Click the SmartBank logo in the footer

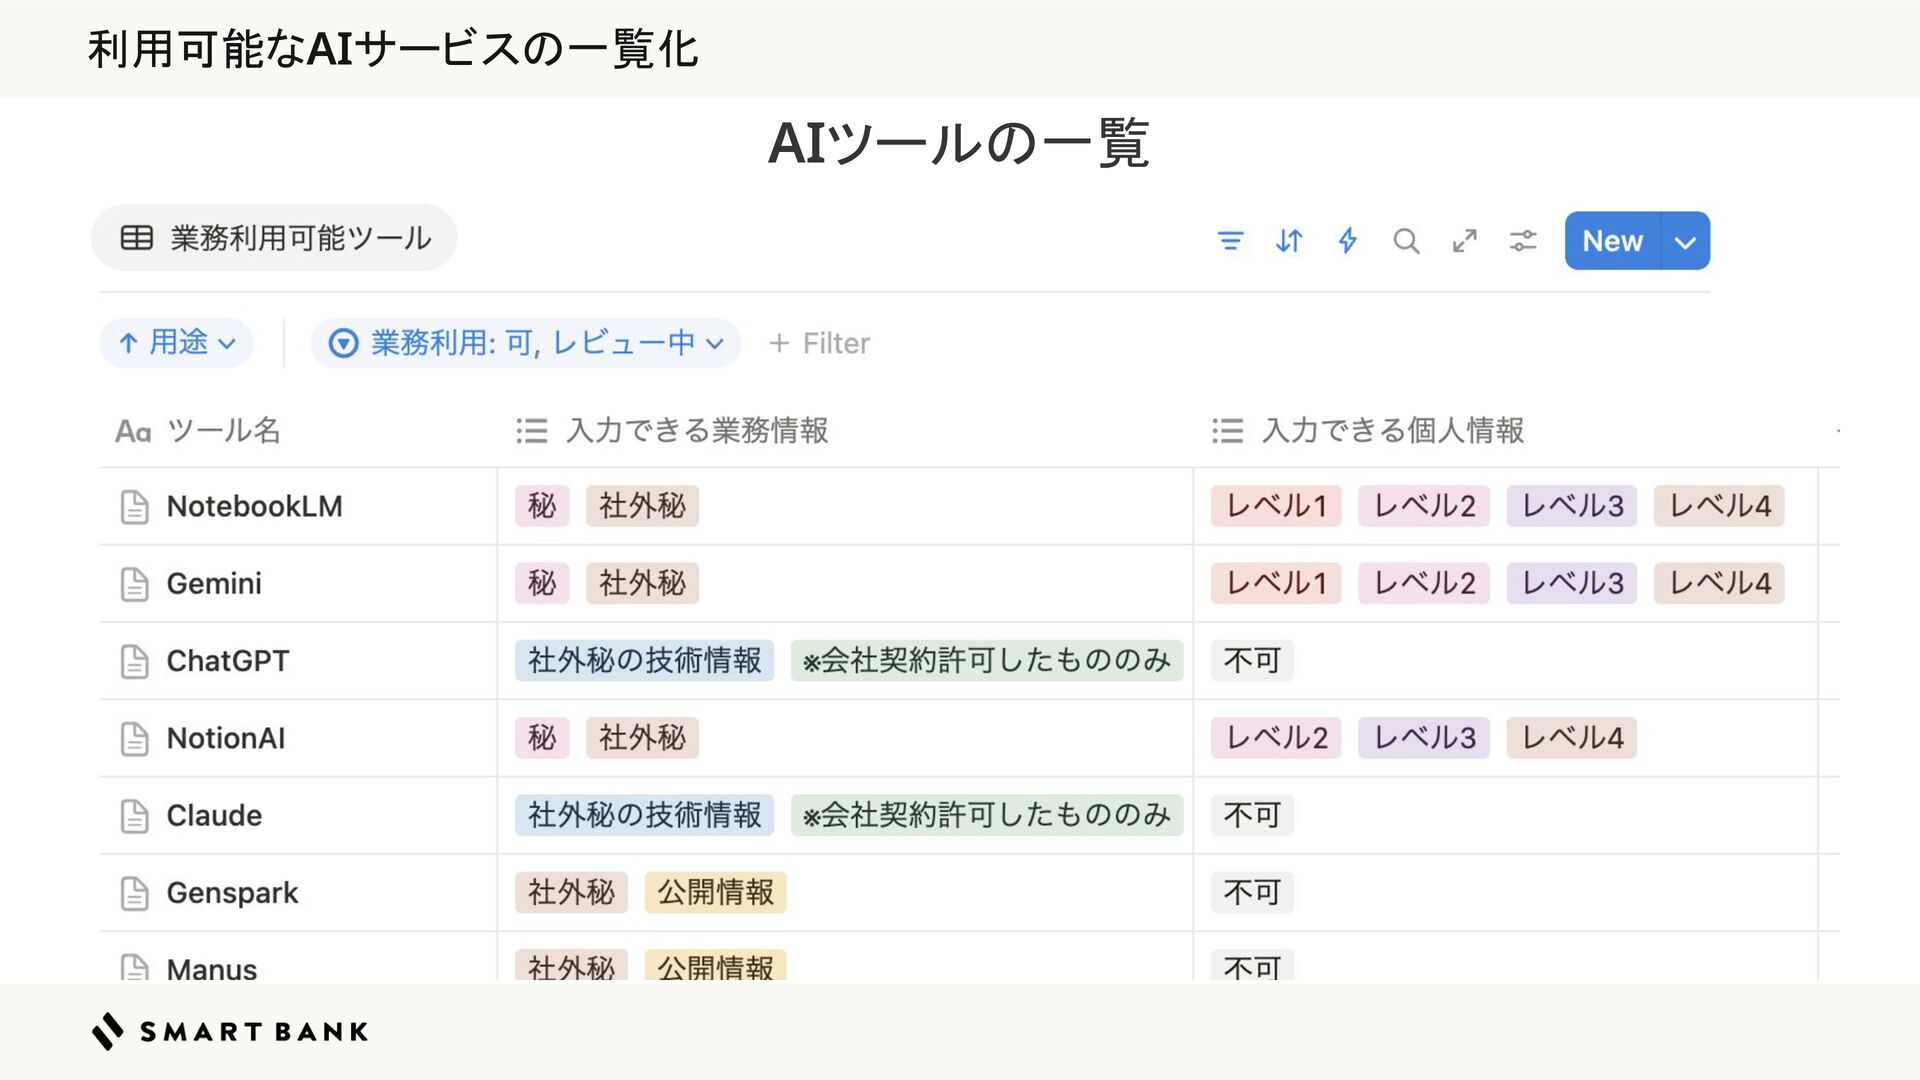[x=230, y=1031]
